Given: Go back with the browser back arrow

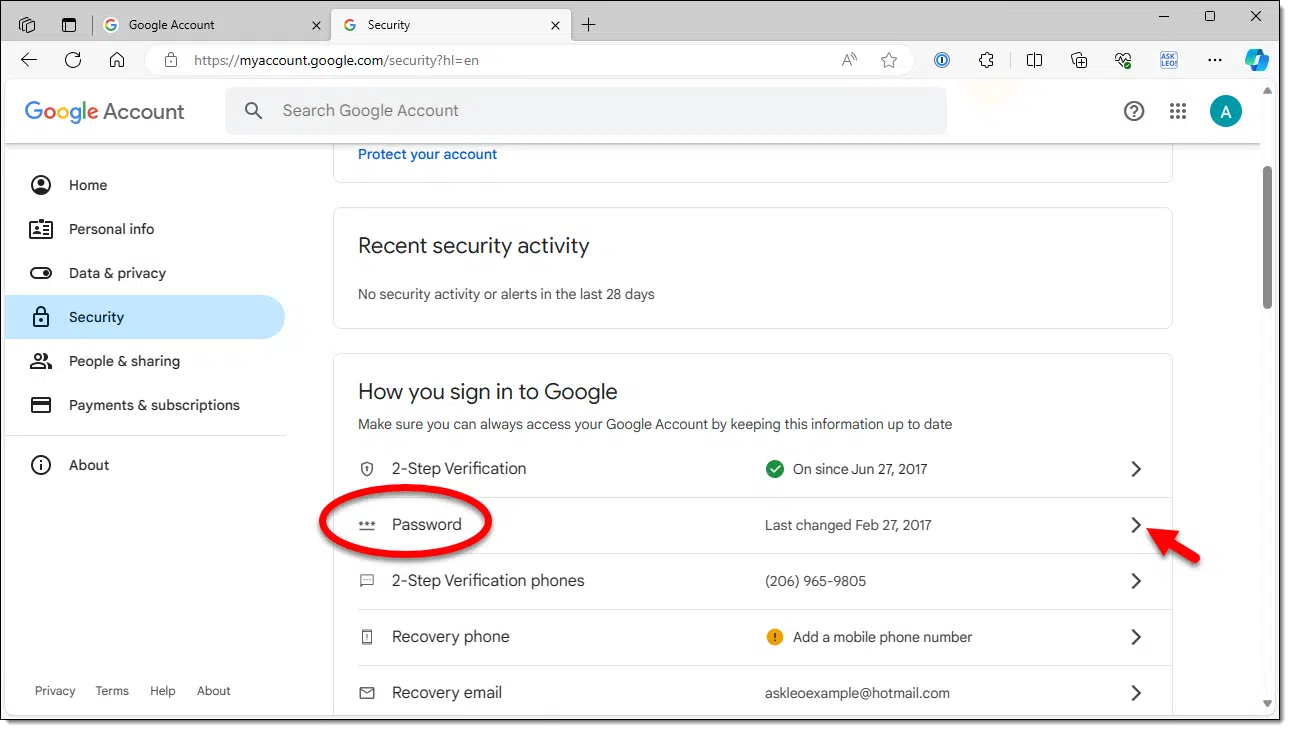Looking at the screenshot, I should click(x=29, y=60).
